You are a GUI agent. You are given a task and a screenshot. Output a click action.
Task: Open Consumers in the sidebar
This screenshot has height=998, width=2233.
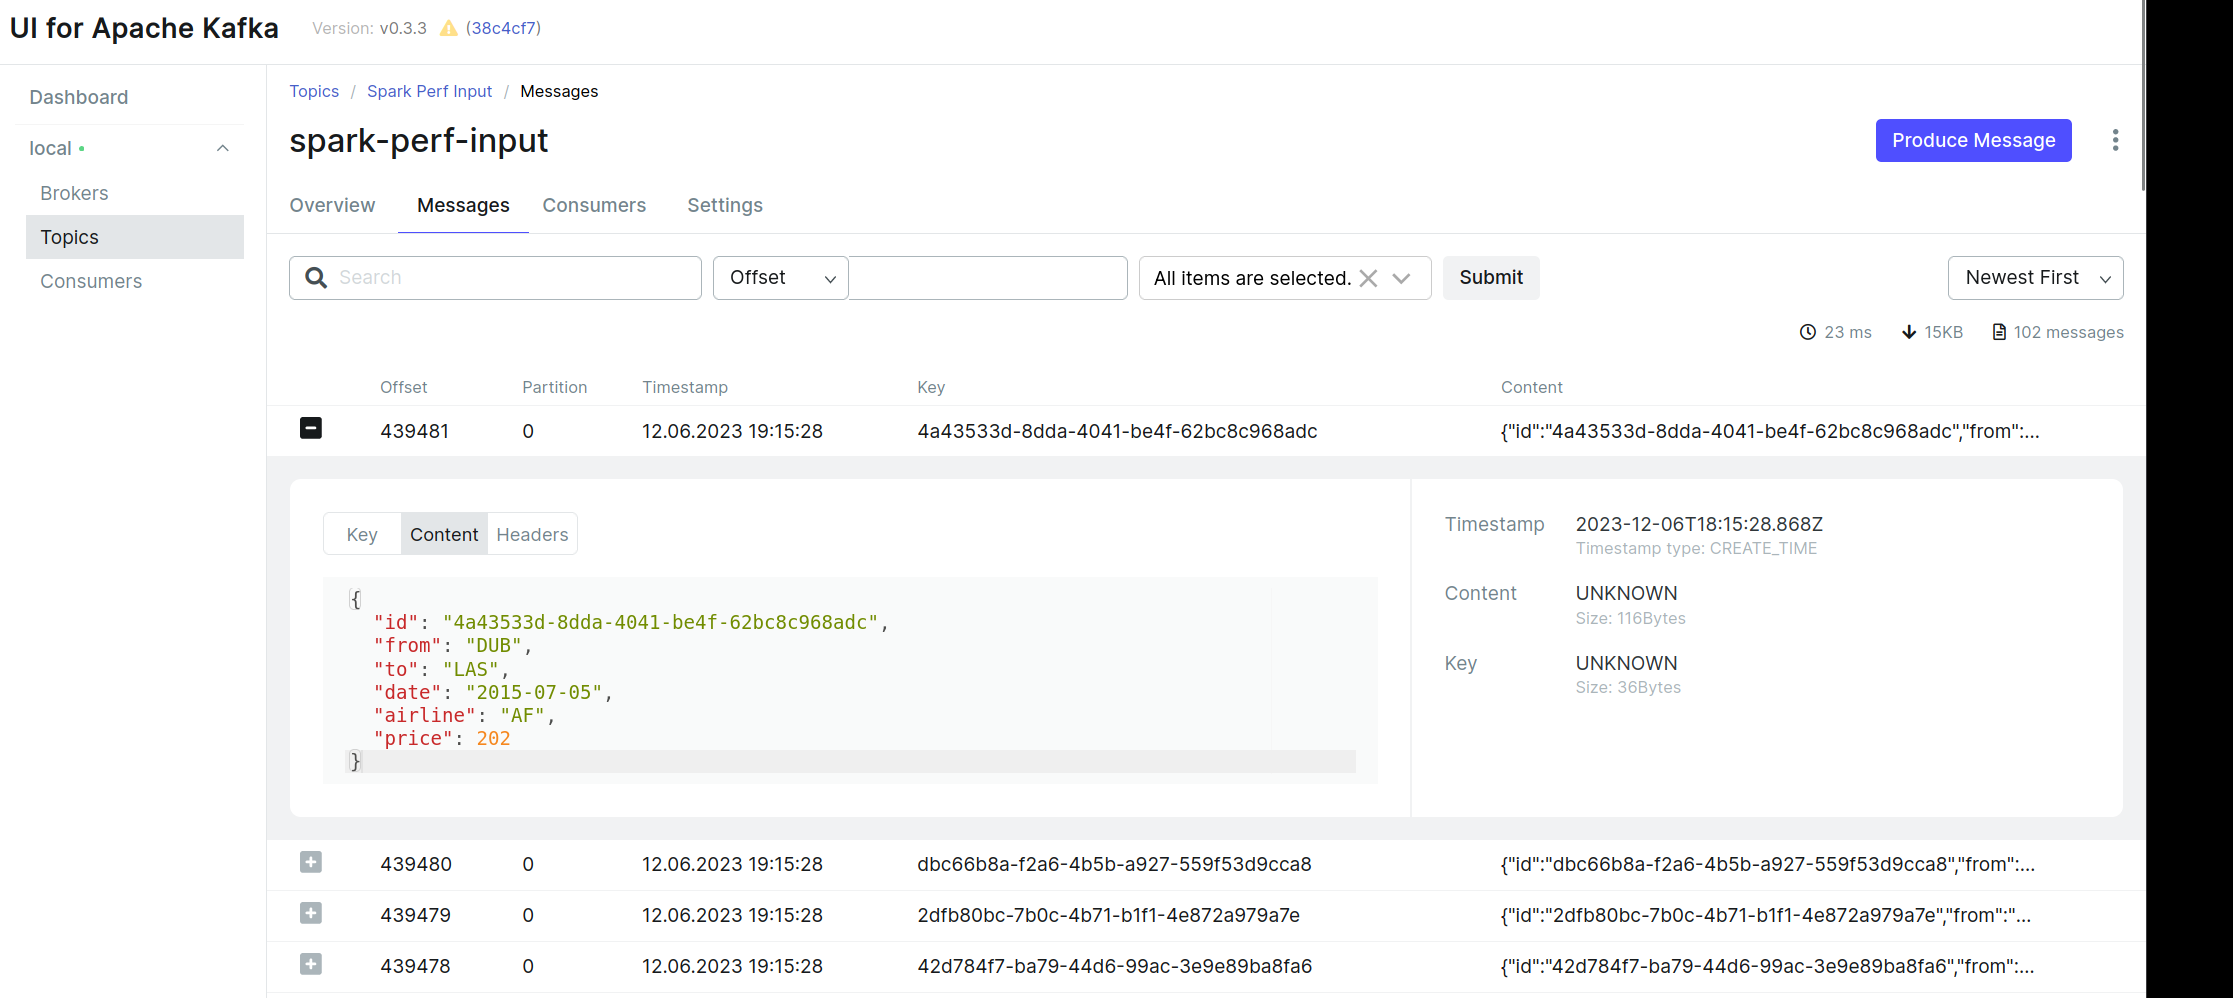point(91,281)
